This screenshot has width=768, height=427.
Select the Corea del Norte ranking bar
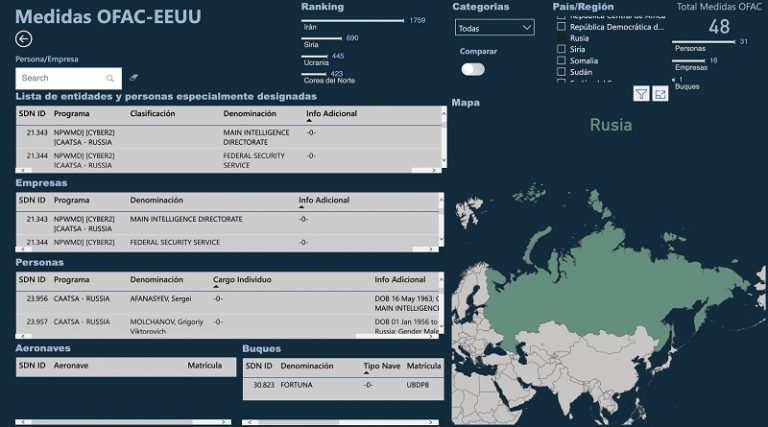[x=313, y=74]
